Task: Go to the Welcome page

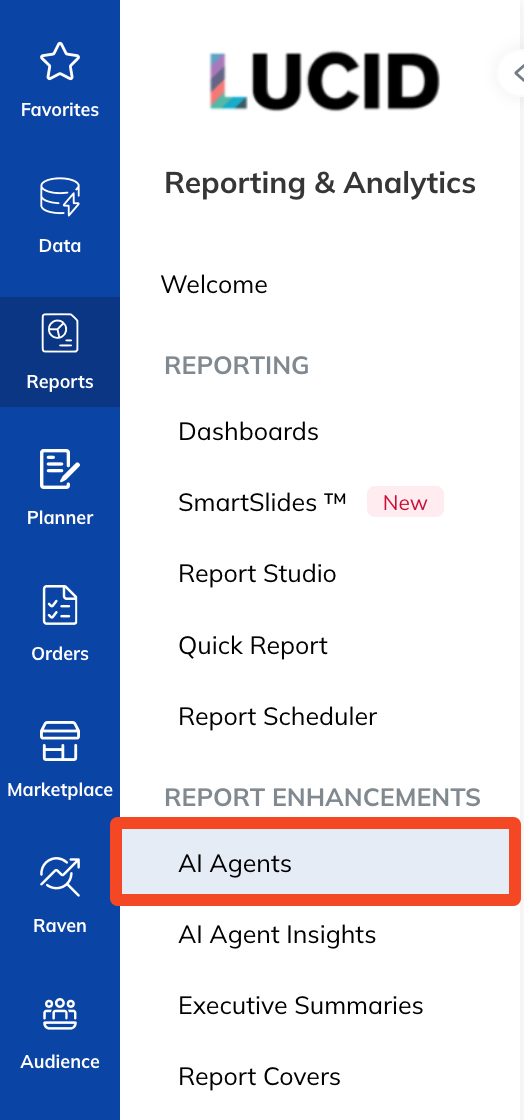Action: coord(214,284)
